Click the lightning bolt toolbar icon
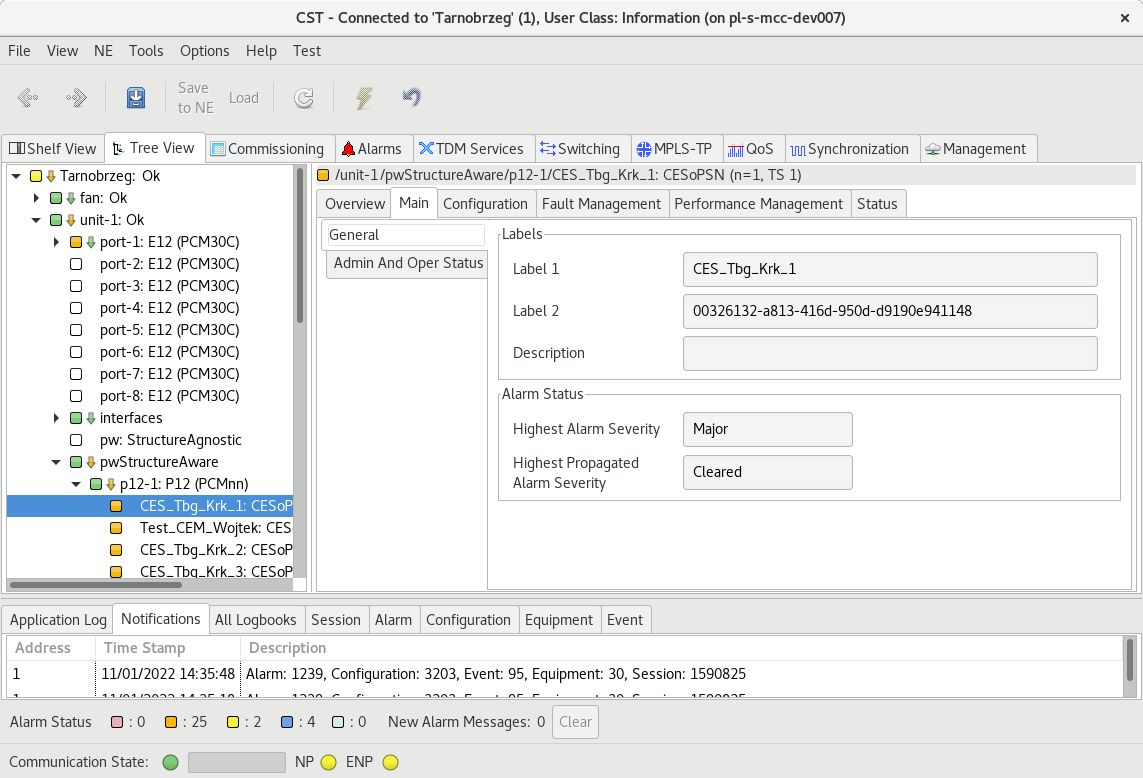Screen dimensions: 1143x778 point(365,98)
